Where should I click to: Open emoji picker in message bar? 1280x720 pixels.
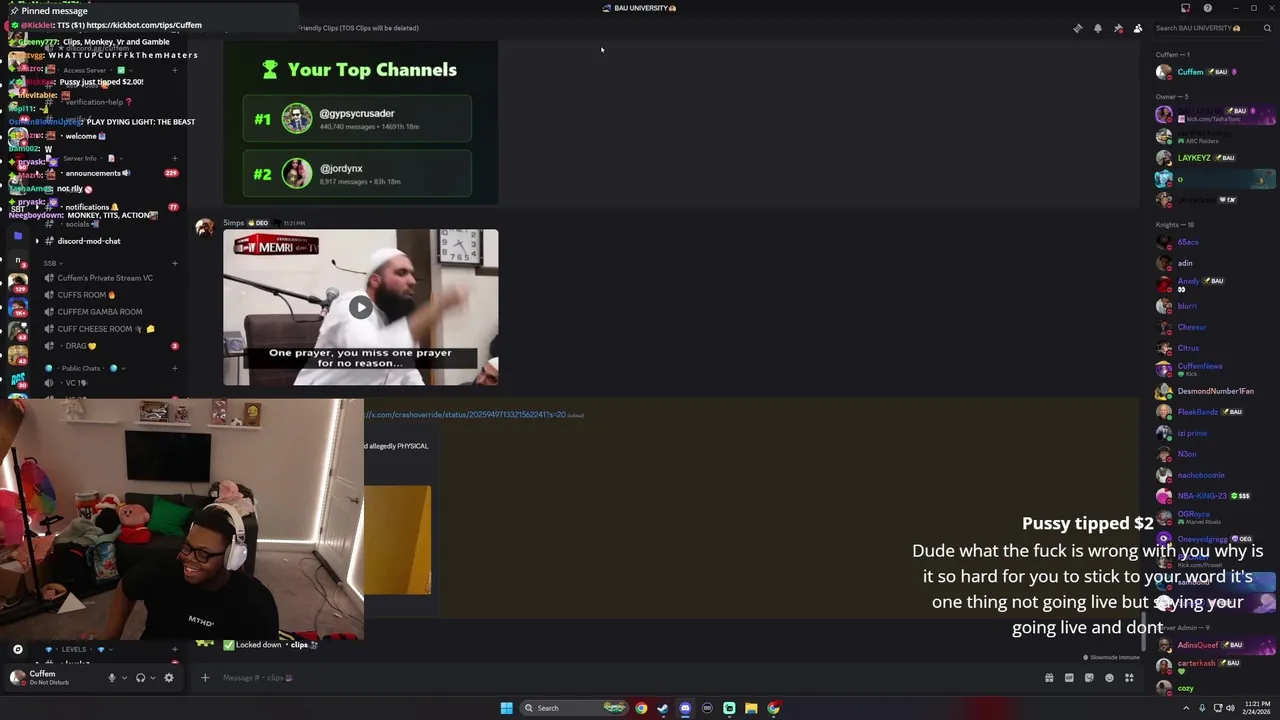click(1109, 678)
